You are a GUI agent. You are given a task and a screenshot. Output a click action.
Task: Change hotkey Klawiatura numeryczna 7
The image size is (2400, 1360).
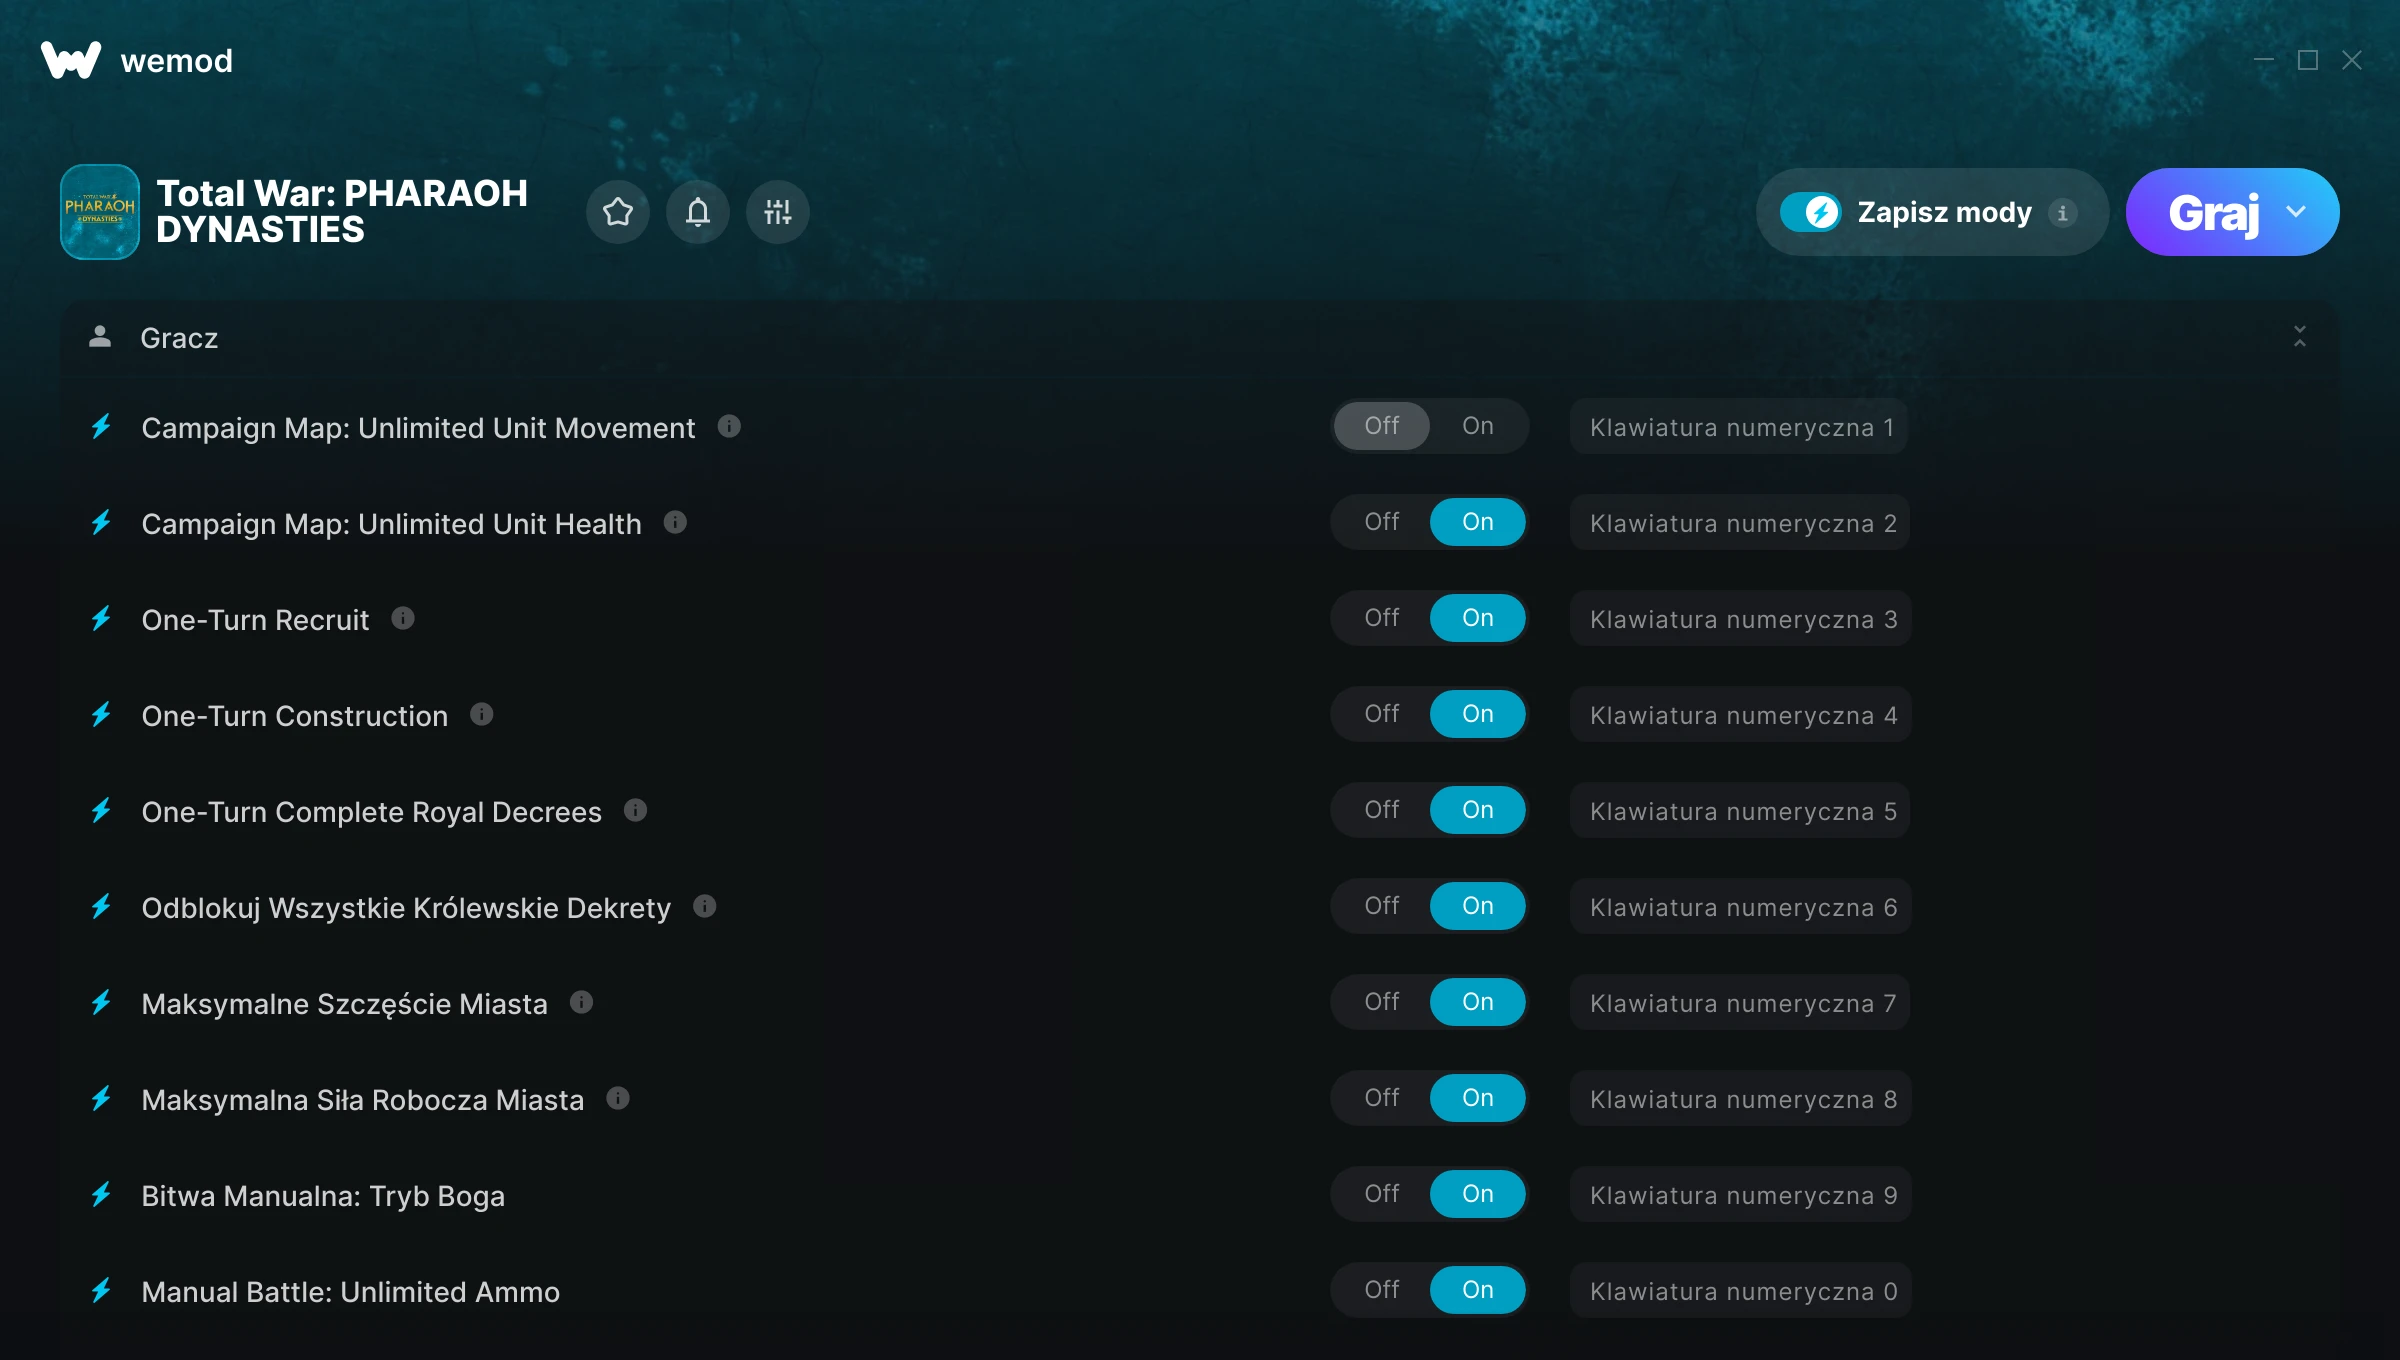click(x=1740, y=1003)
